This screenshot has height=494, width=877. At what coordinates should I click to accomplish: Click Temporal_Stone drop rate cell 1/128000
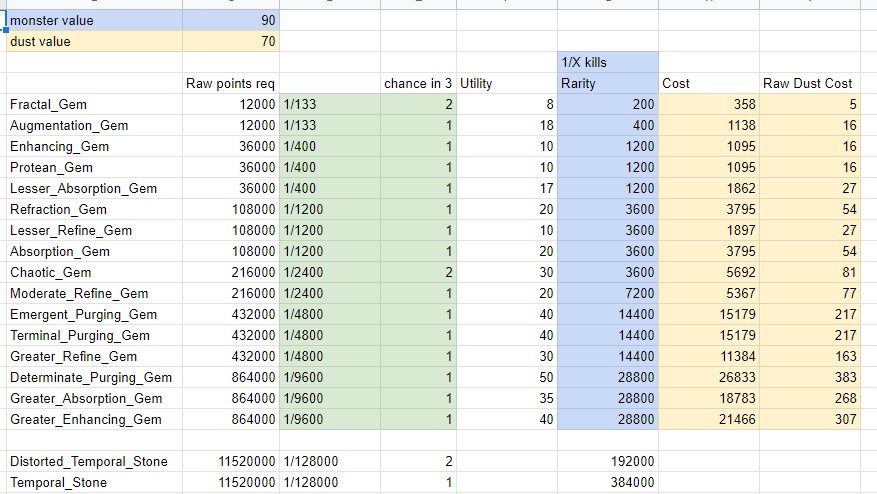pos(330,482)
